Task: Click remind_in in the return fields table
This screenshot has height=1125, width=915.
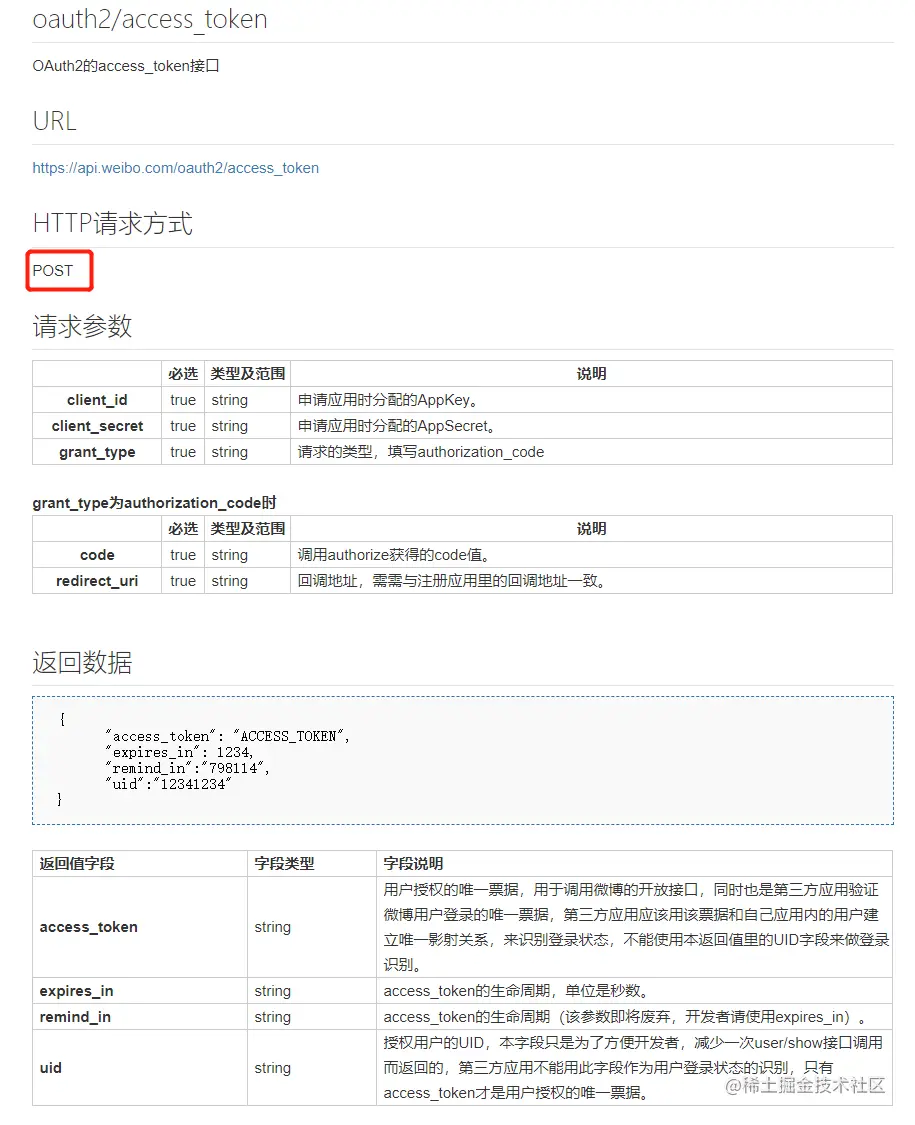Action: tap(75, 1016)
